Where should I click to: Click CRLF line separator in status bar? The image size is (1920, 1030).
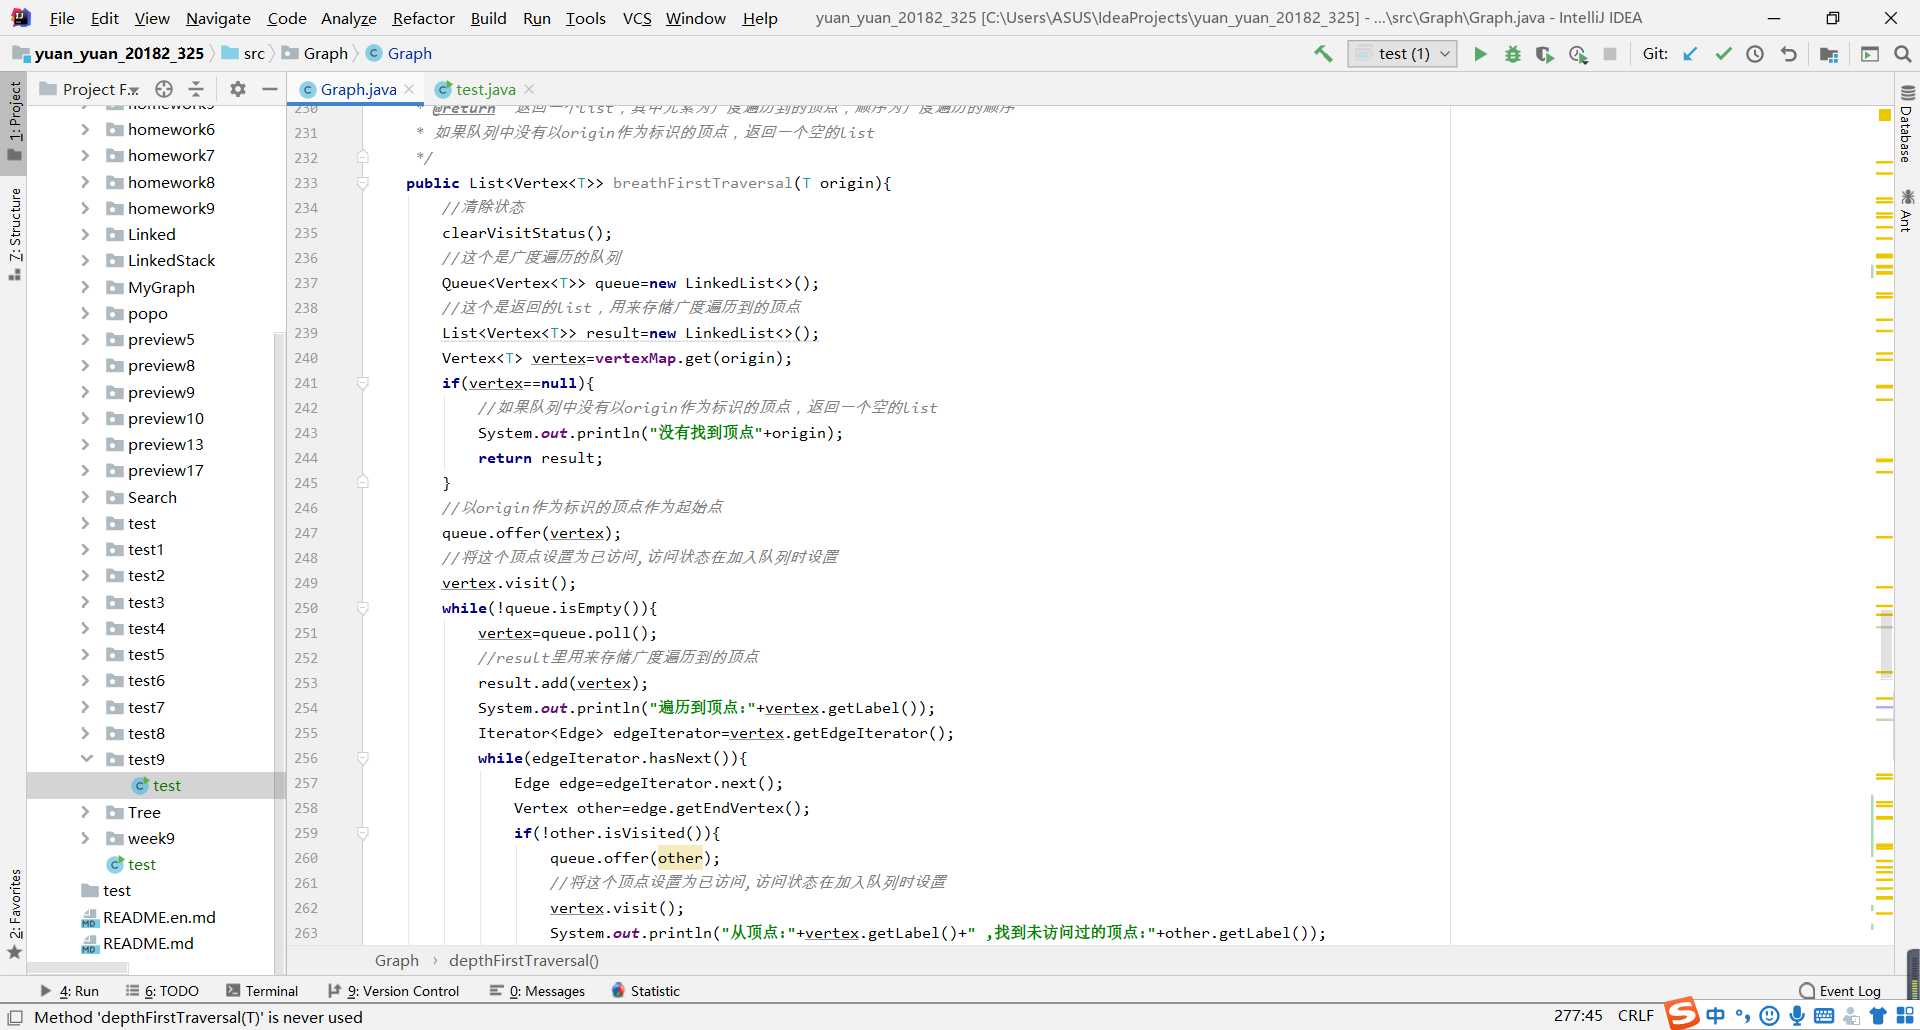[1636, 1016]
